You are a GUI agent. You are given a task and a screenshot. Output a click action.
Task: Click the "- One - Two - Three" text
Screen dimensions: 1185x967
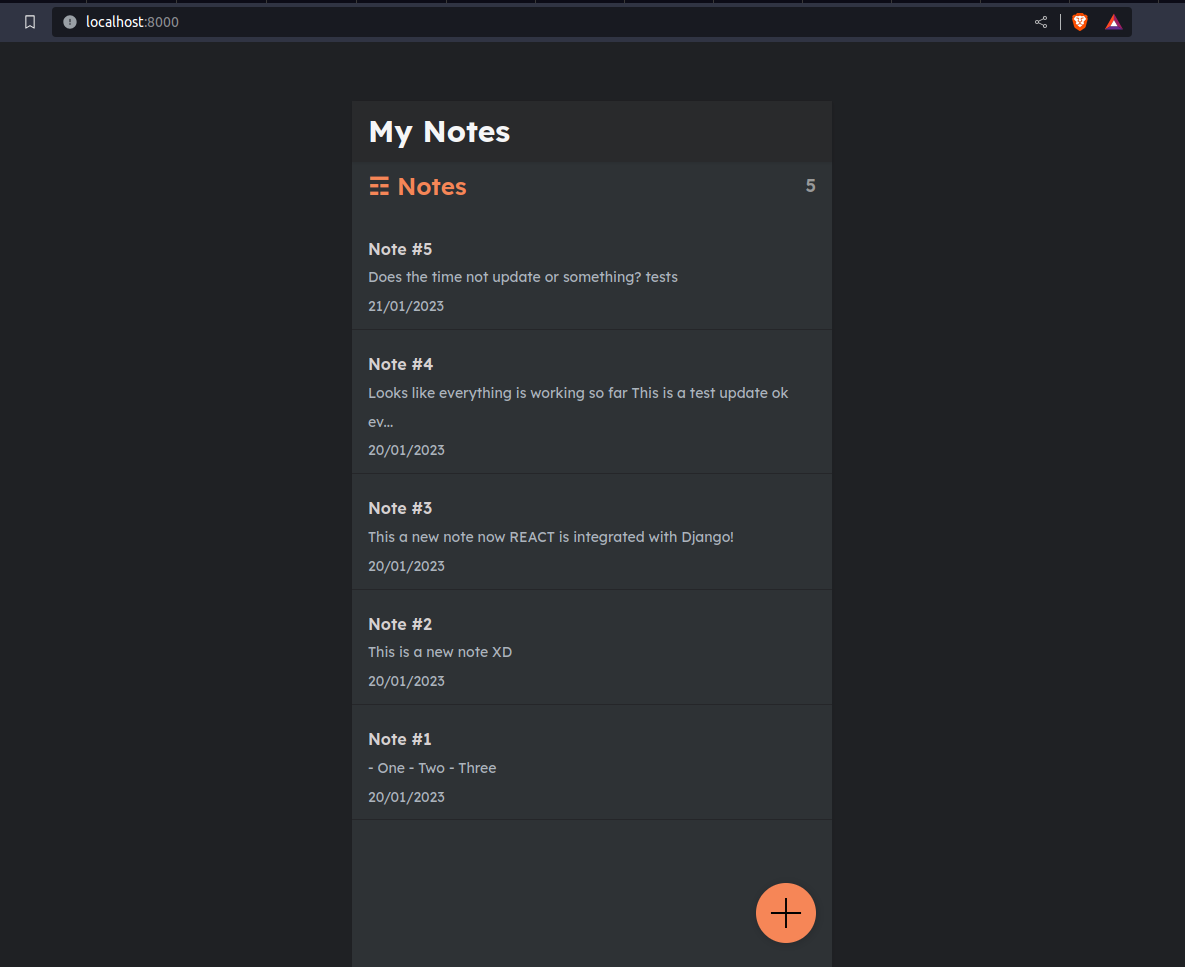tap(432, 768)
